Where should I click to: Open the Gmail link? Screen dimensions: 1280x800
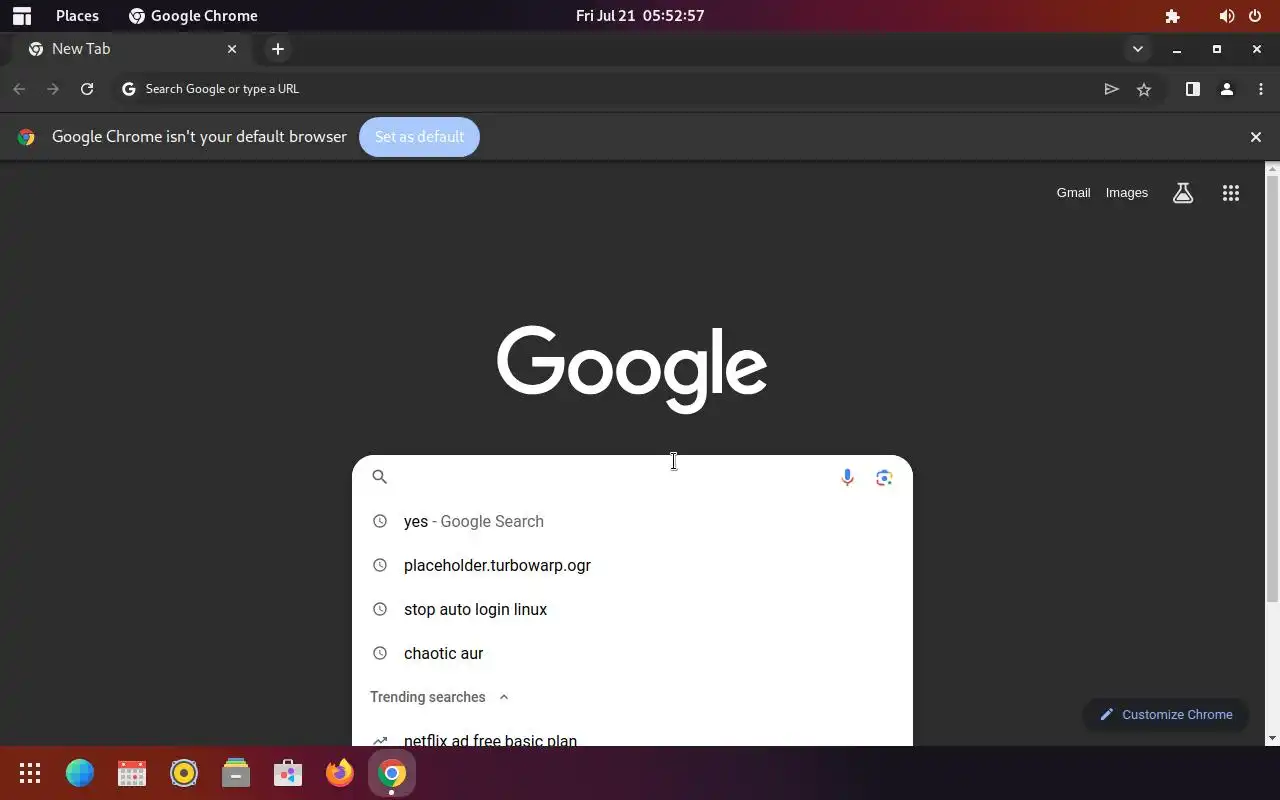tap(1073, 193)
